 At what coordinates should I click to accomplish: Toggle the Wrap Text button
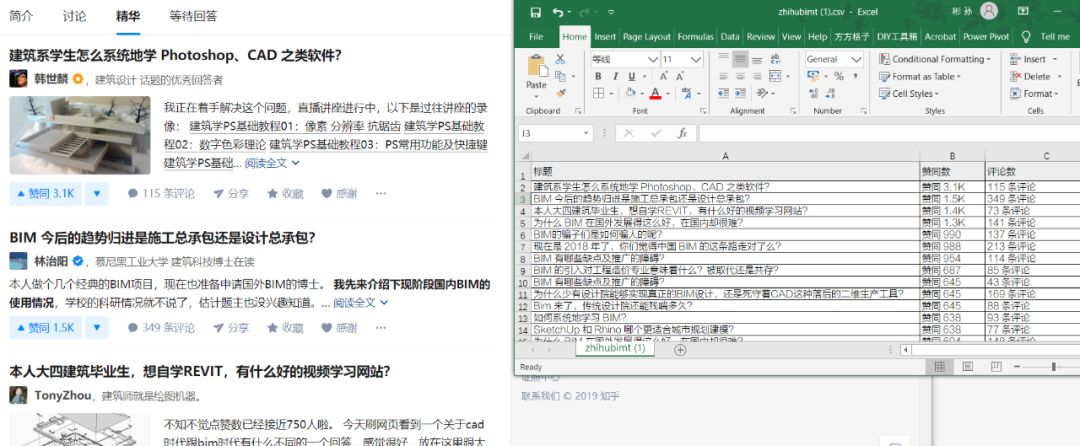[776, 59]
